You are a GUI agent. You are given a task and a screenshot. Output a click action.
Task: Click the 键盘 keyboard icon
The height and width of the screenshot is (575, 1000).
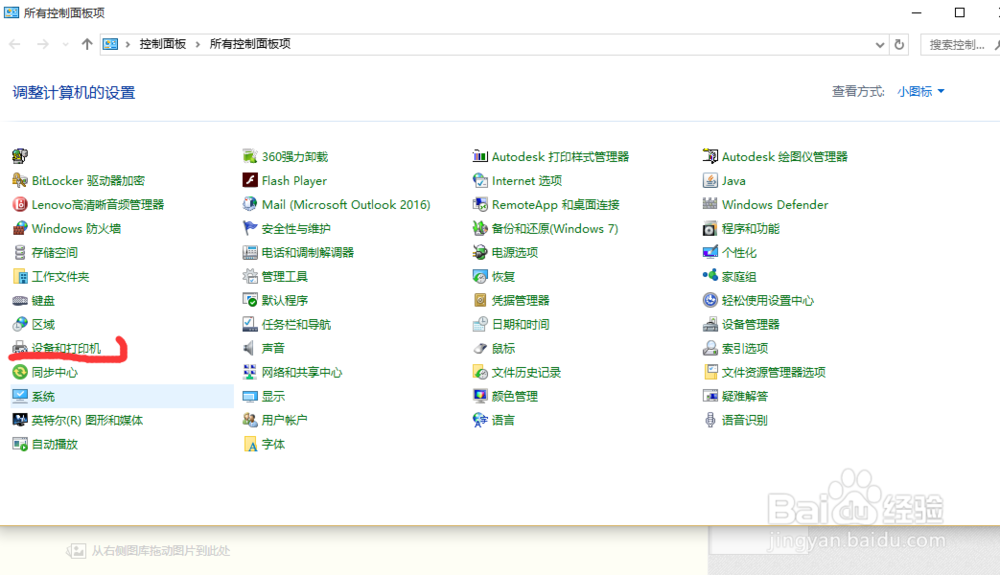point(20,300)
